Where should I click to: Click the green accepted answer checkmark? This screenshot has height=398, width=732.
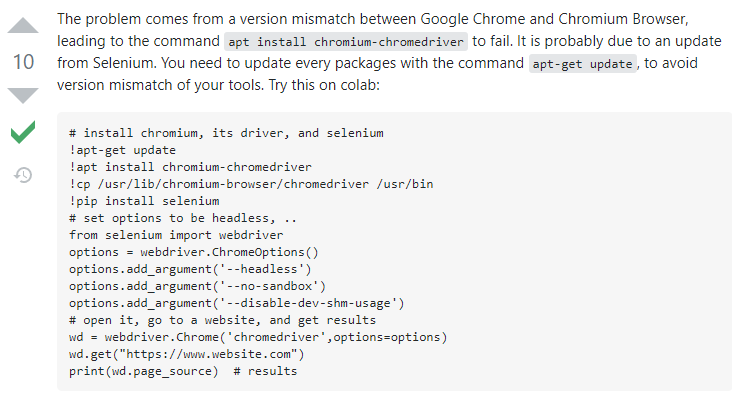click(x=23, y=132)
